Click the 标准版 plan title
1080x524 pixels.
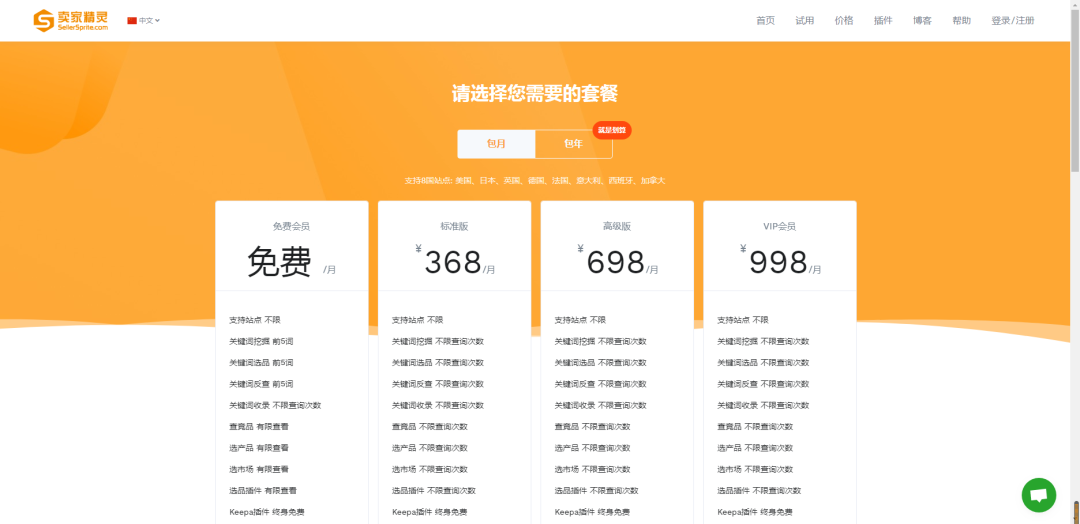tap(455, 226)
